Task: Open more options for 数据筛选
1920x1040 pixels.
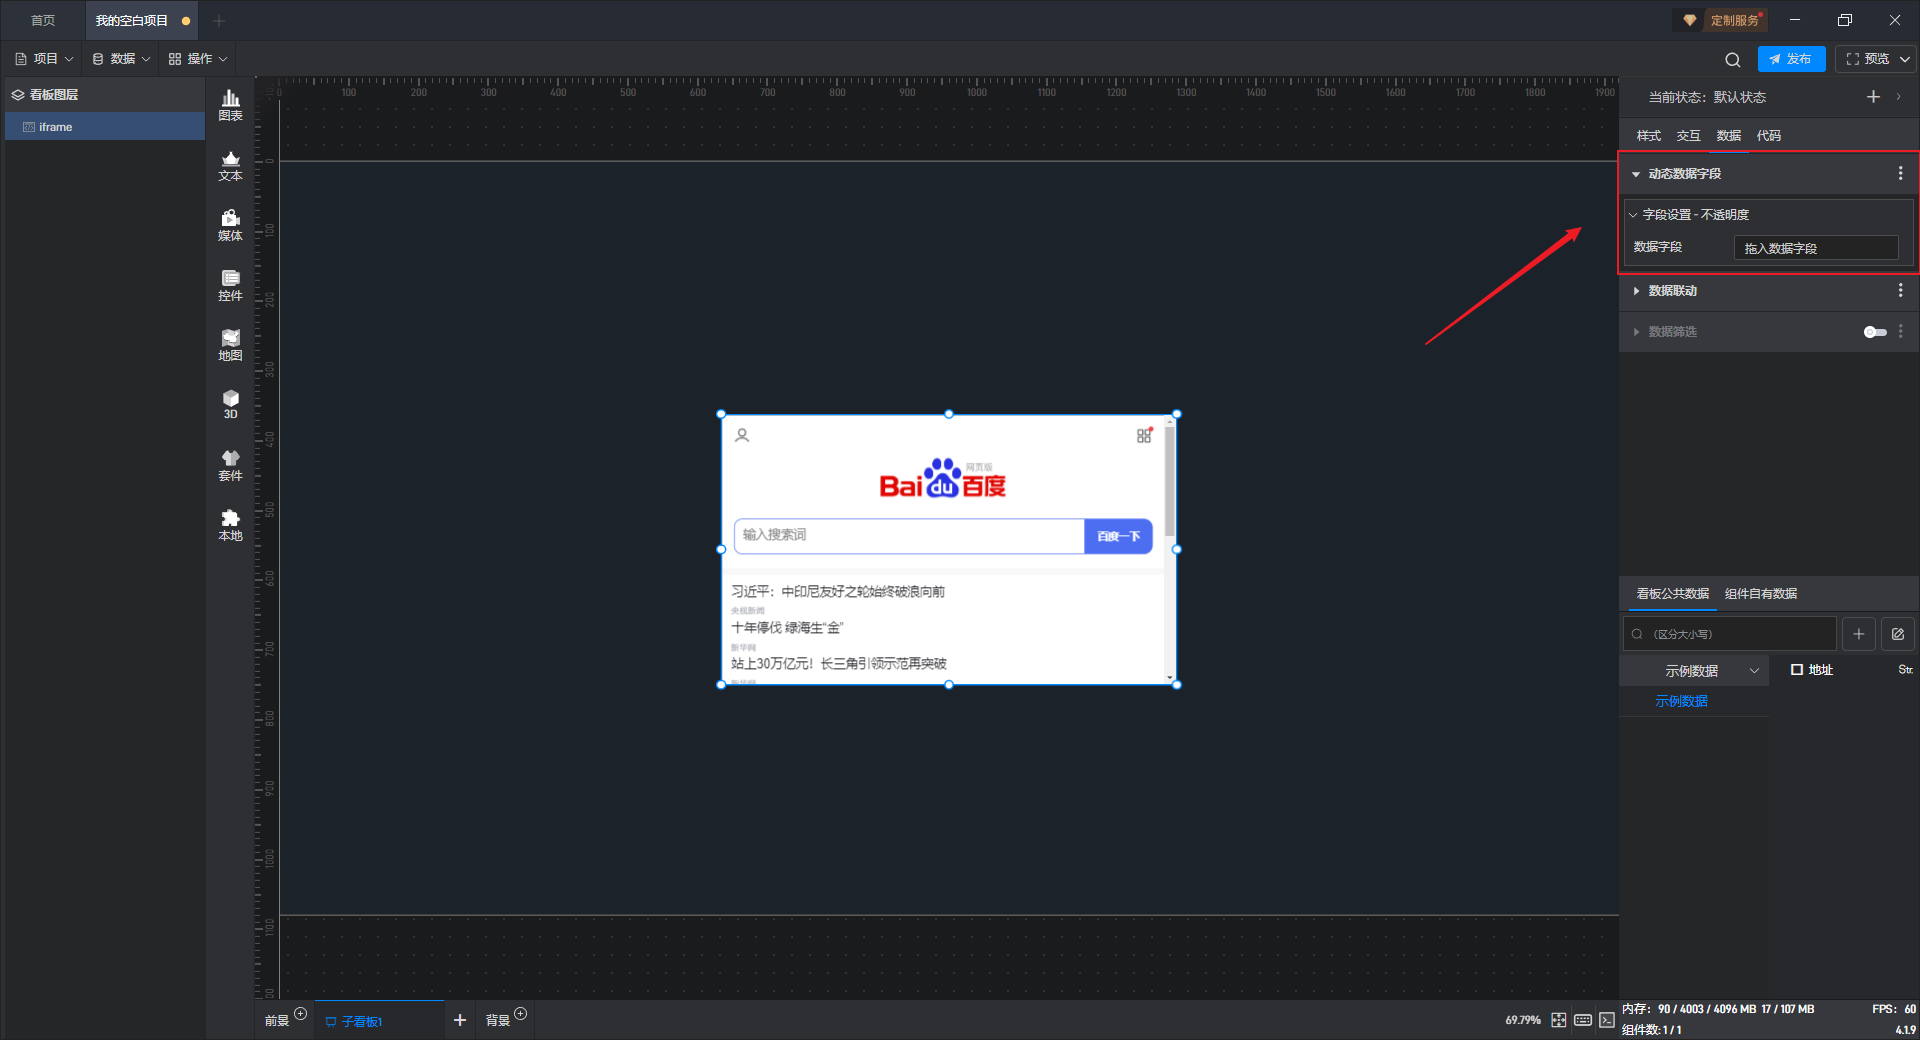Action: tap(1900, 331)
